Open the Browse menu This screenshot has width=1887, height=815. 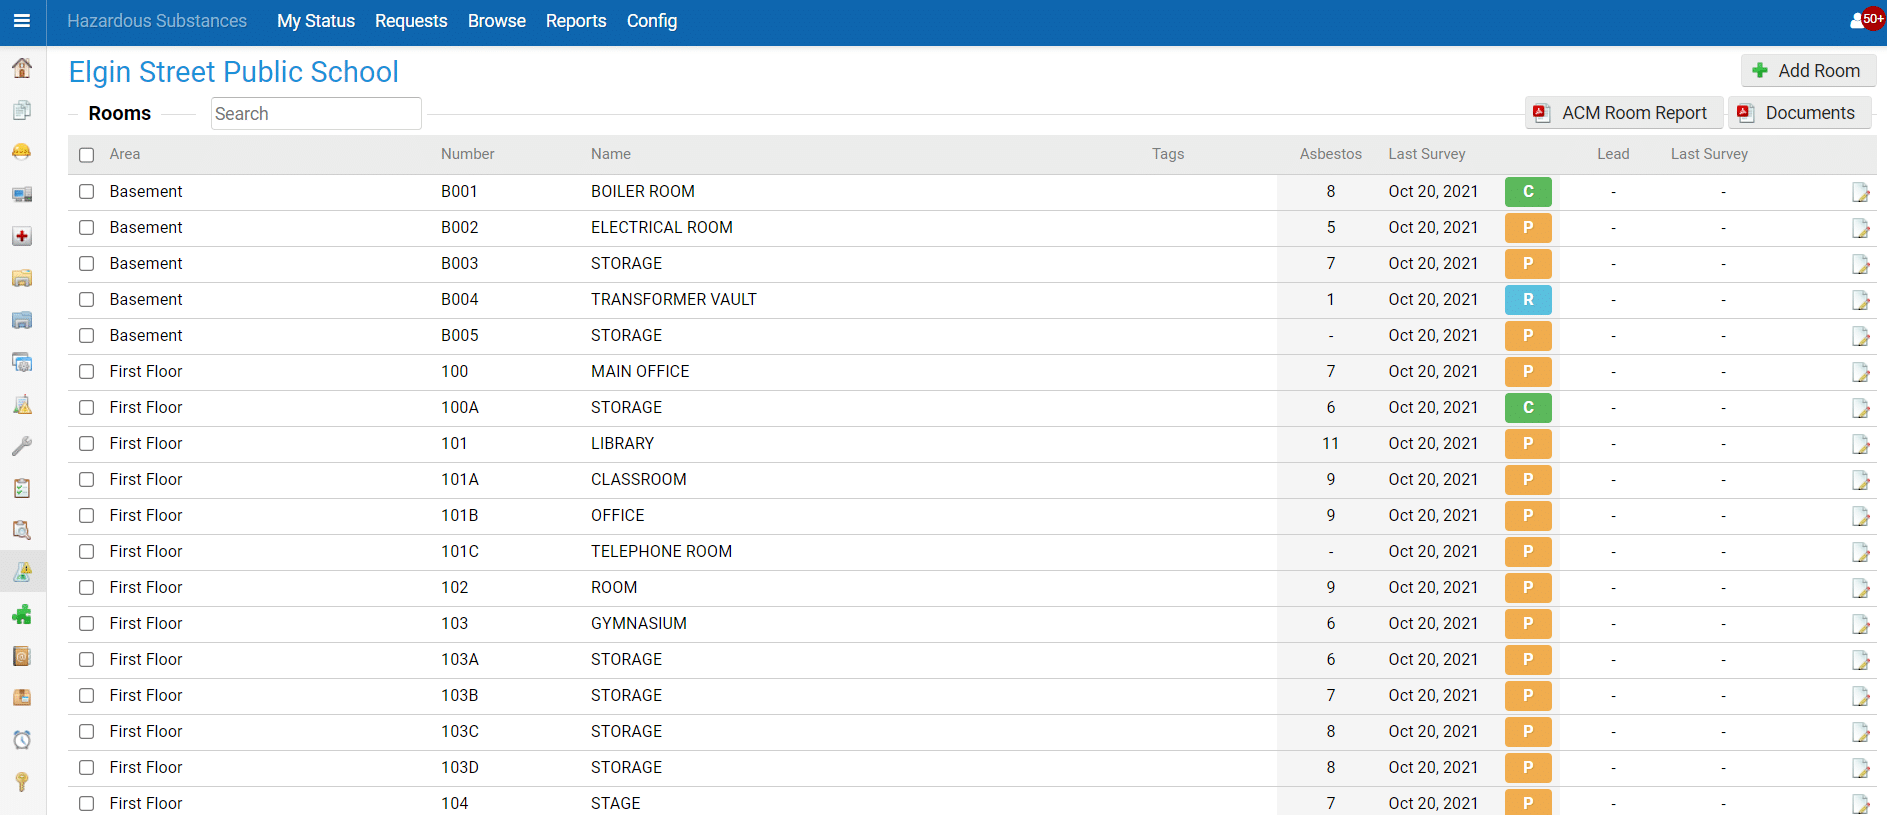[497, 21]
